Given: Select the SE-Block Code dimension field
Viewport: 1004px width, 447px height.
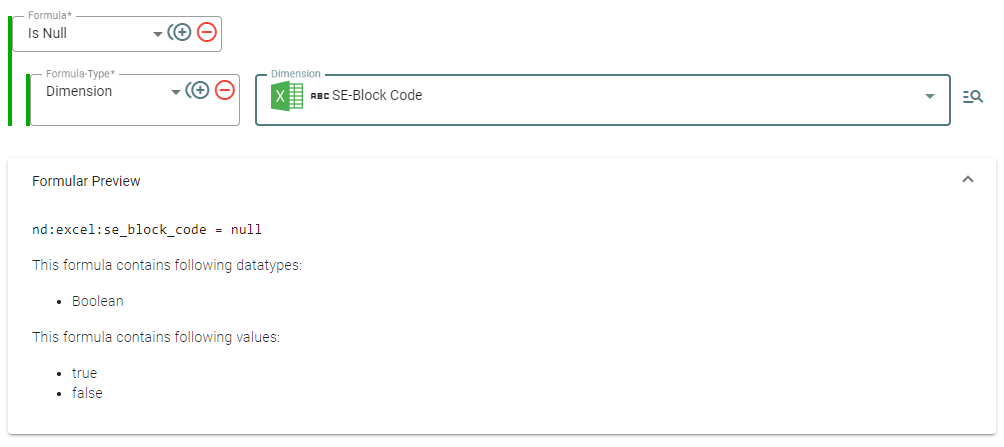Looking at the screenshot, I should click(x=603, y=101).
